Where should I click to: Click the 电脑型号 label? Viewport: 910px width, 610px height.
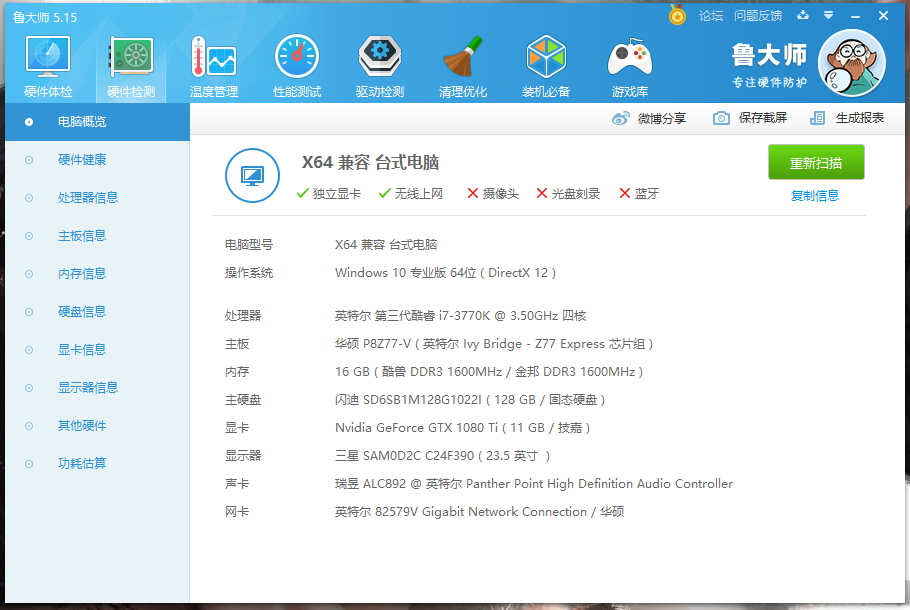point(249,245)
